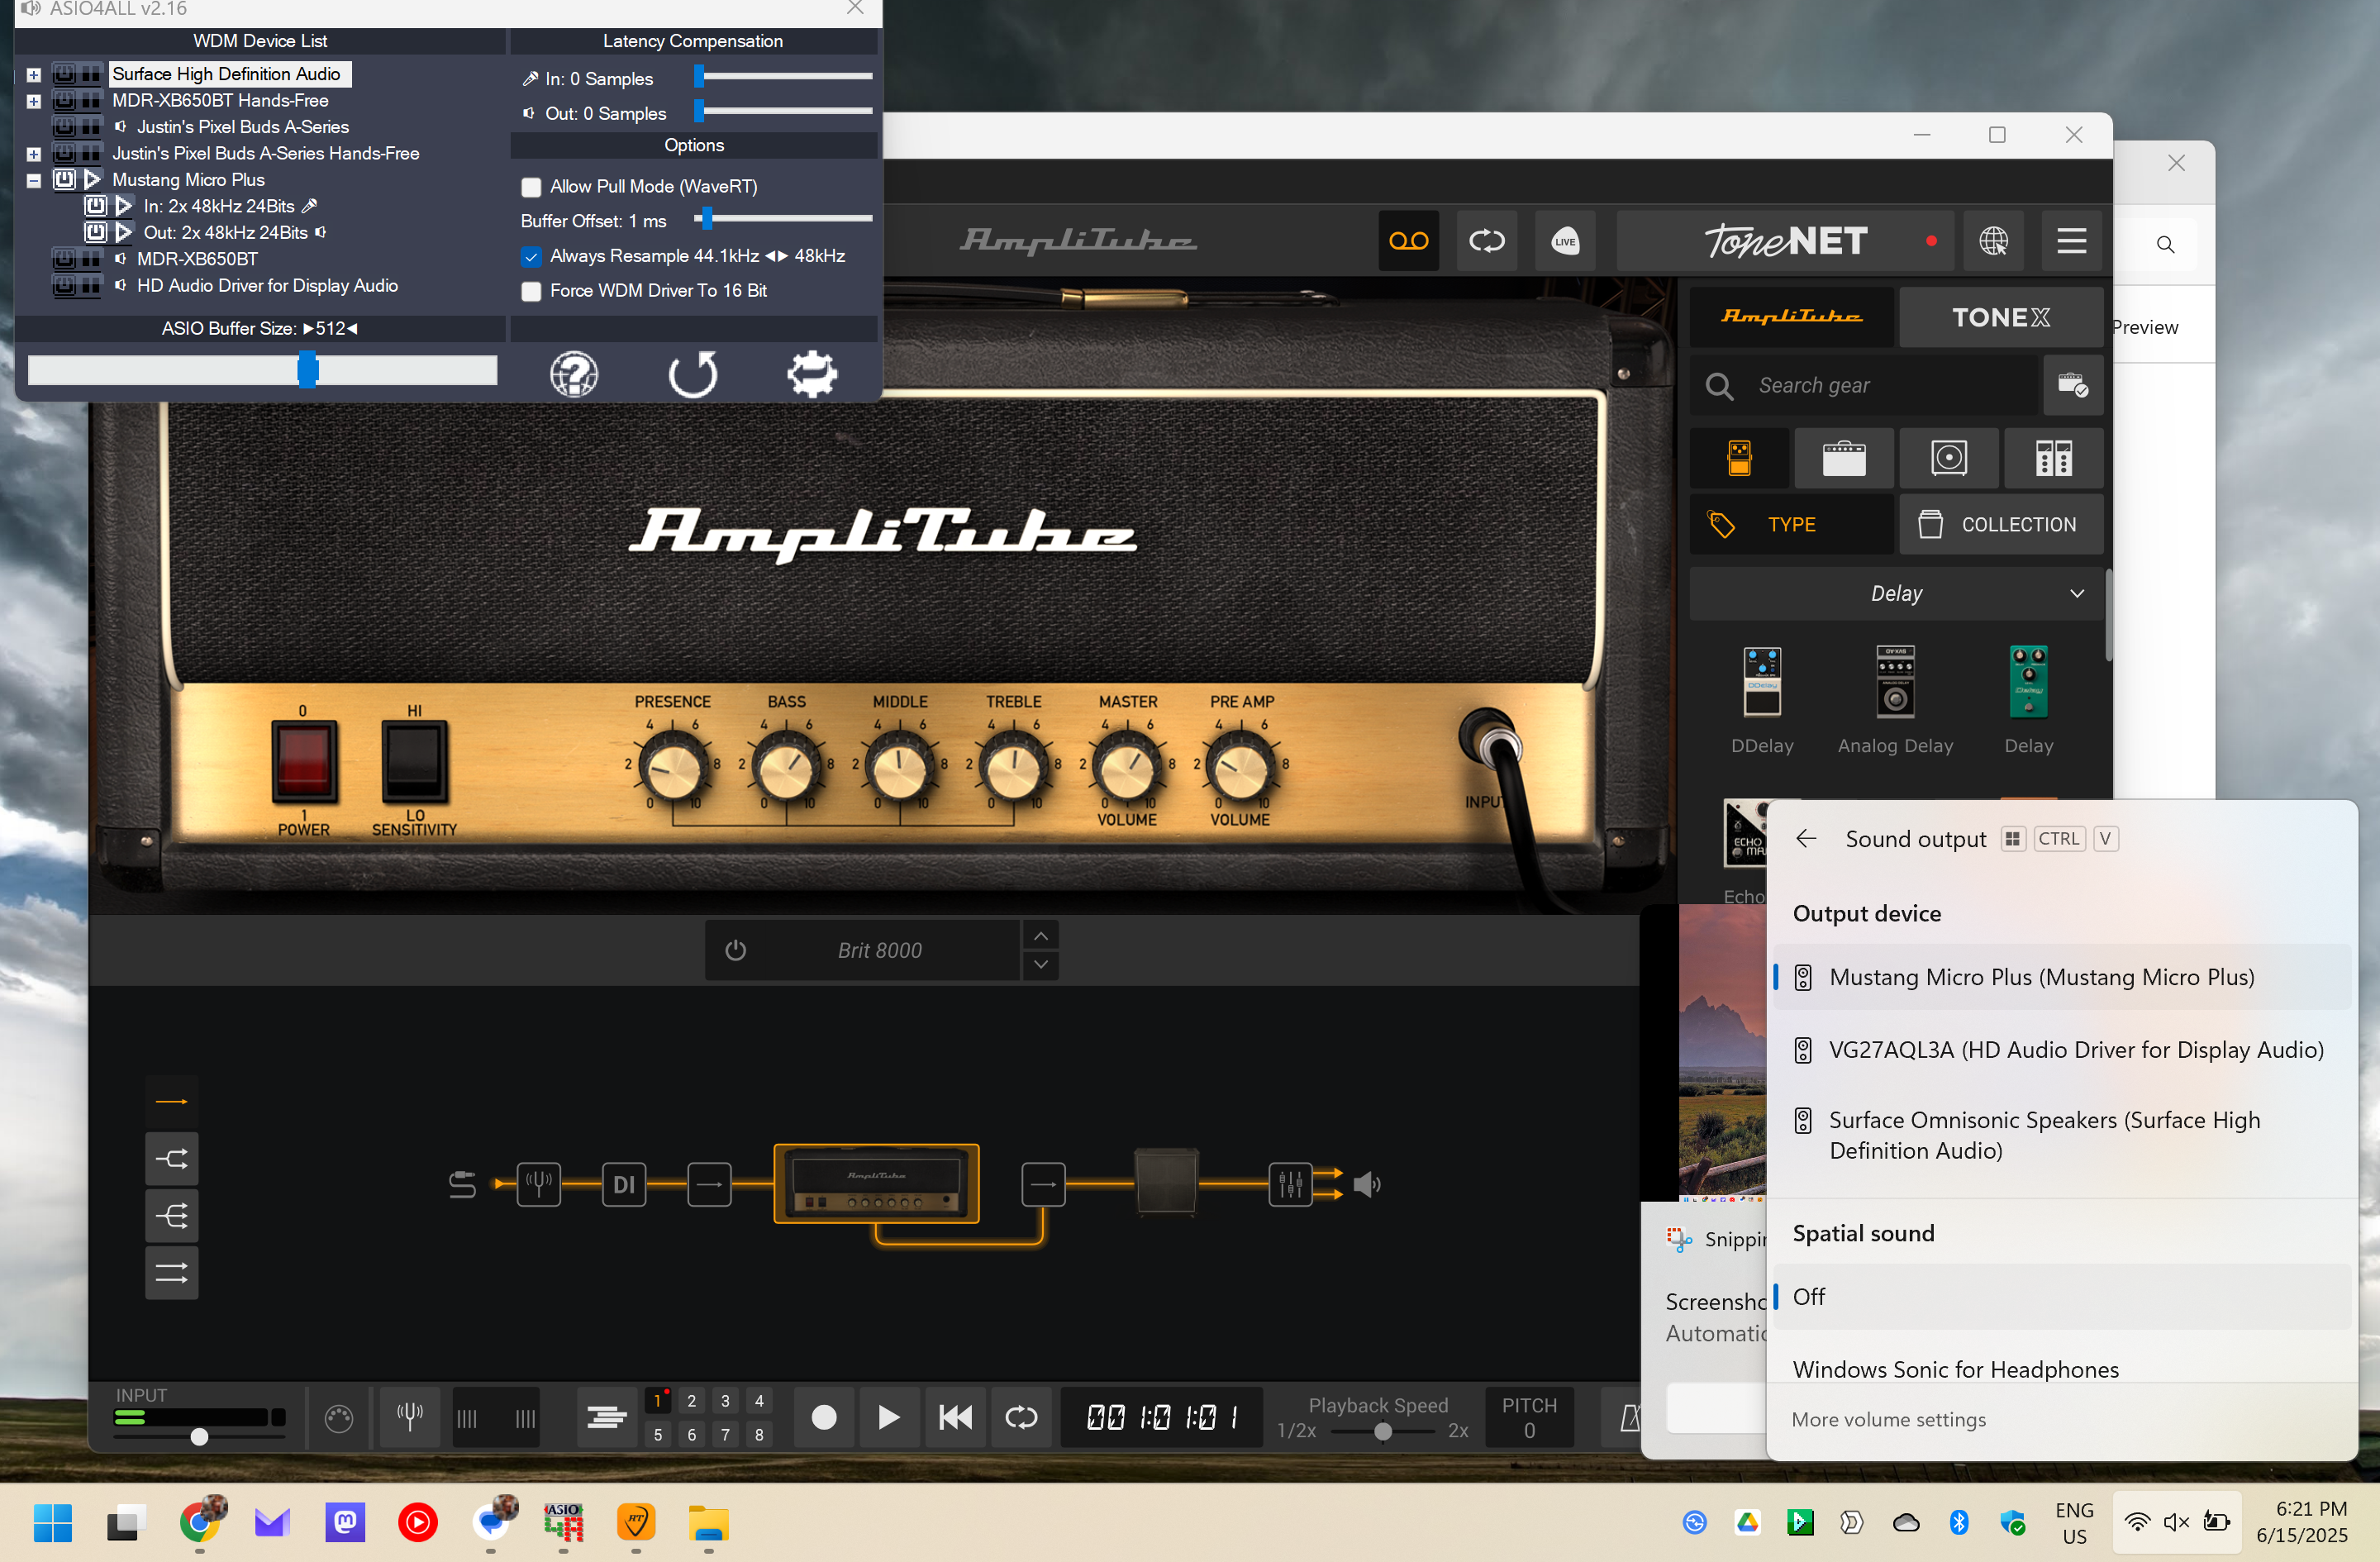Select the amplifier gear category icon
This screenshot has width=2380, height=1562.
point(1844,458)
